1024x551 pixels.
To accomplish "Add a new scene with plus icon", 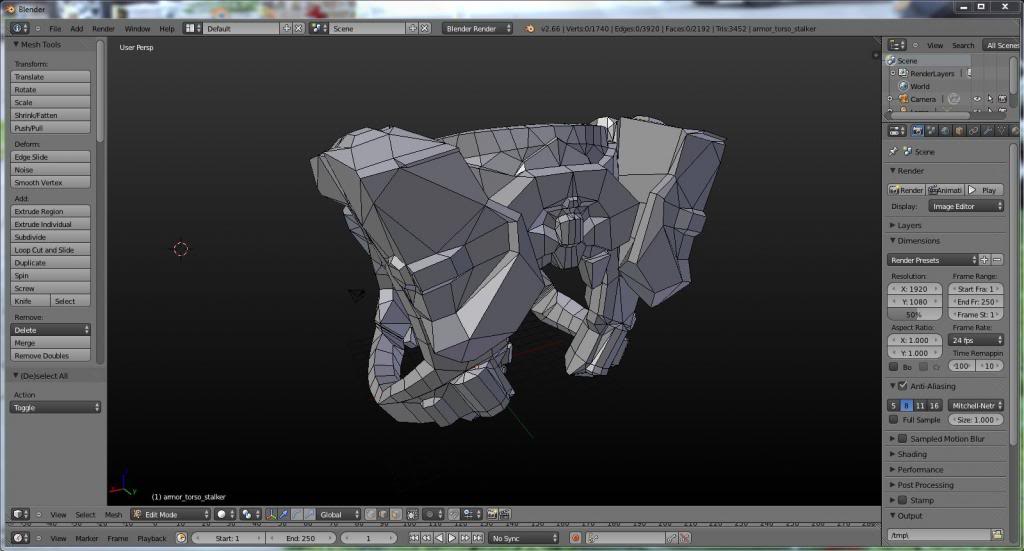I will [413, 28].
